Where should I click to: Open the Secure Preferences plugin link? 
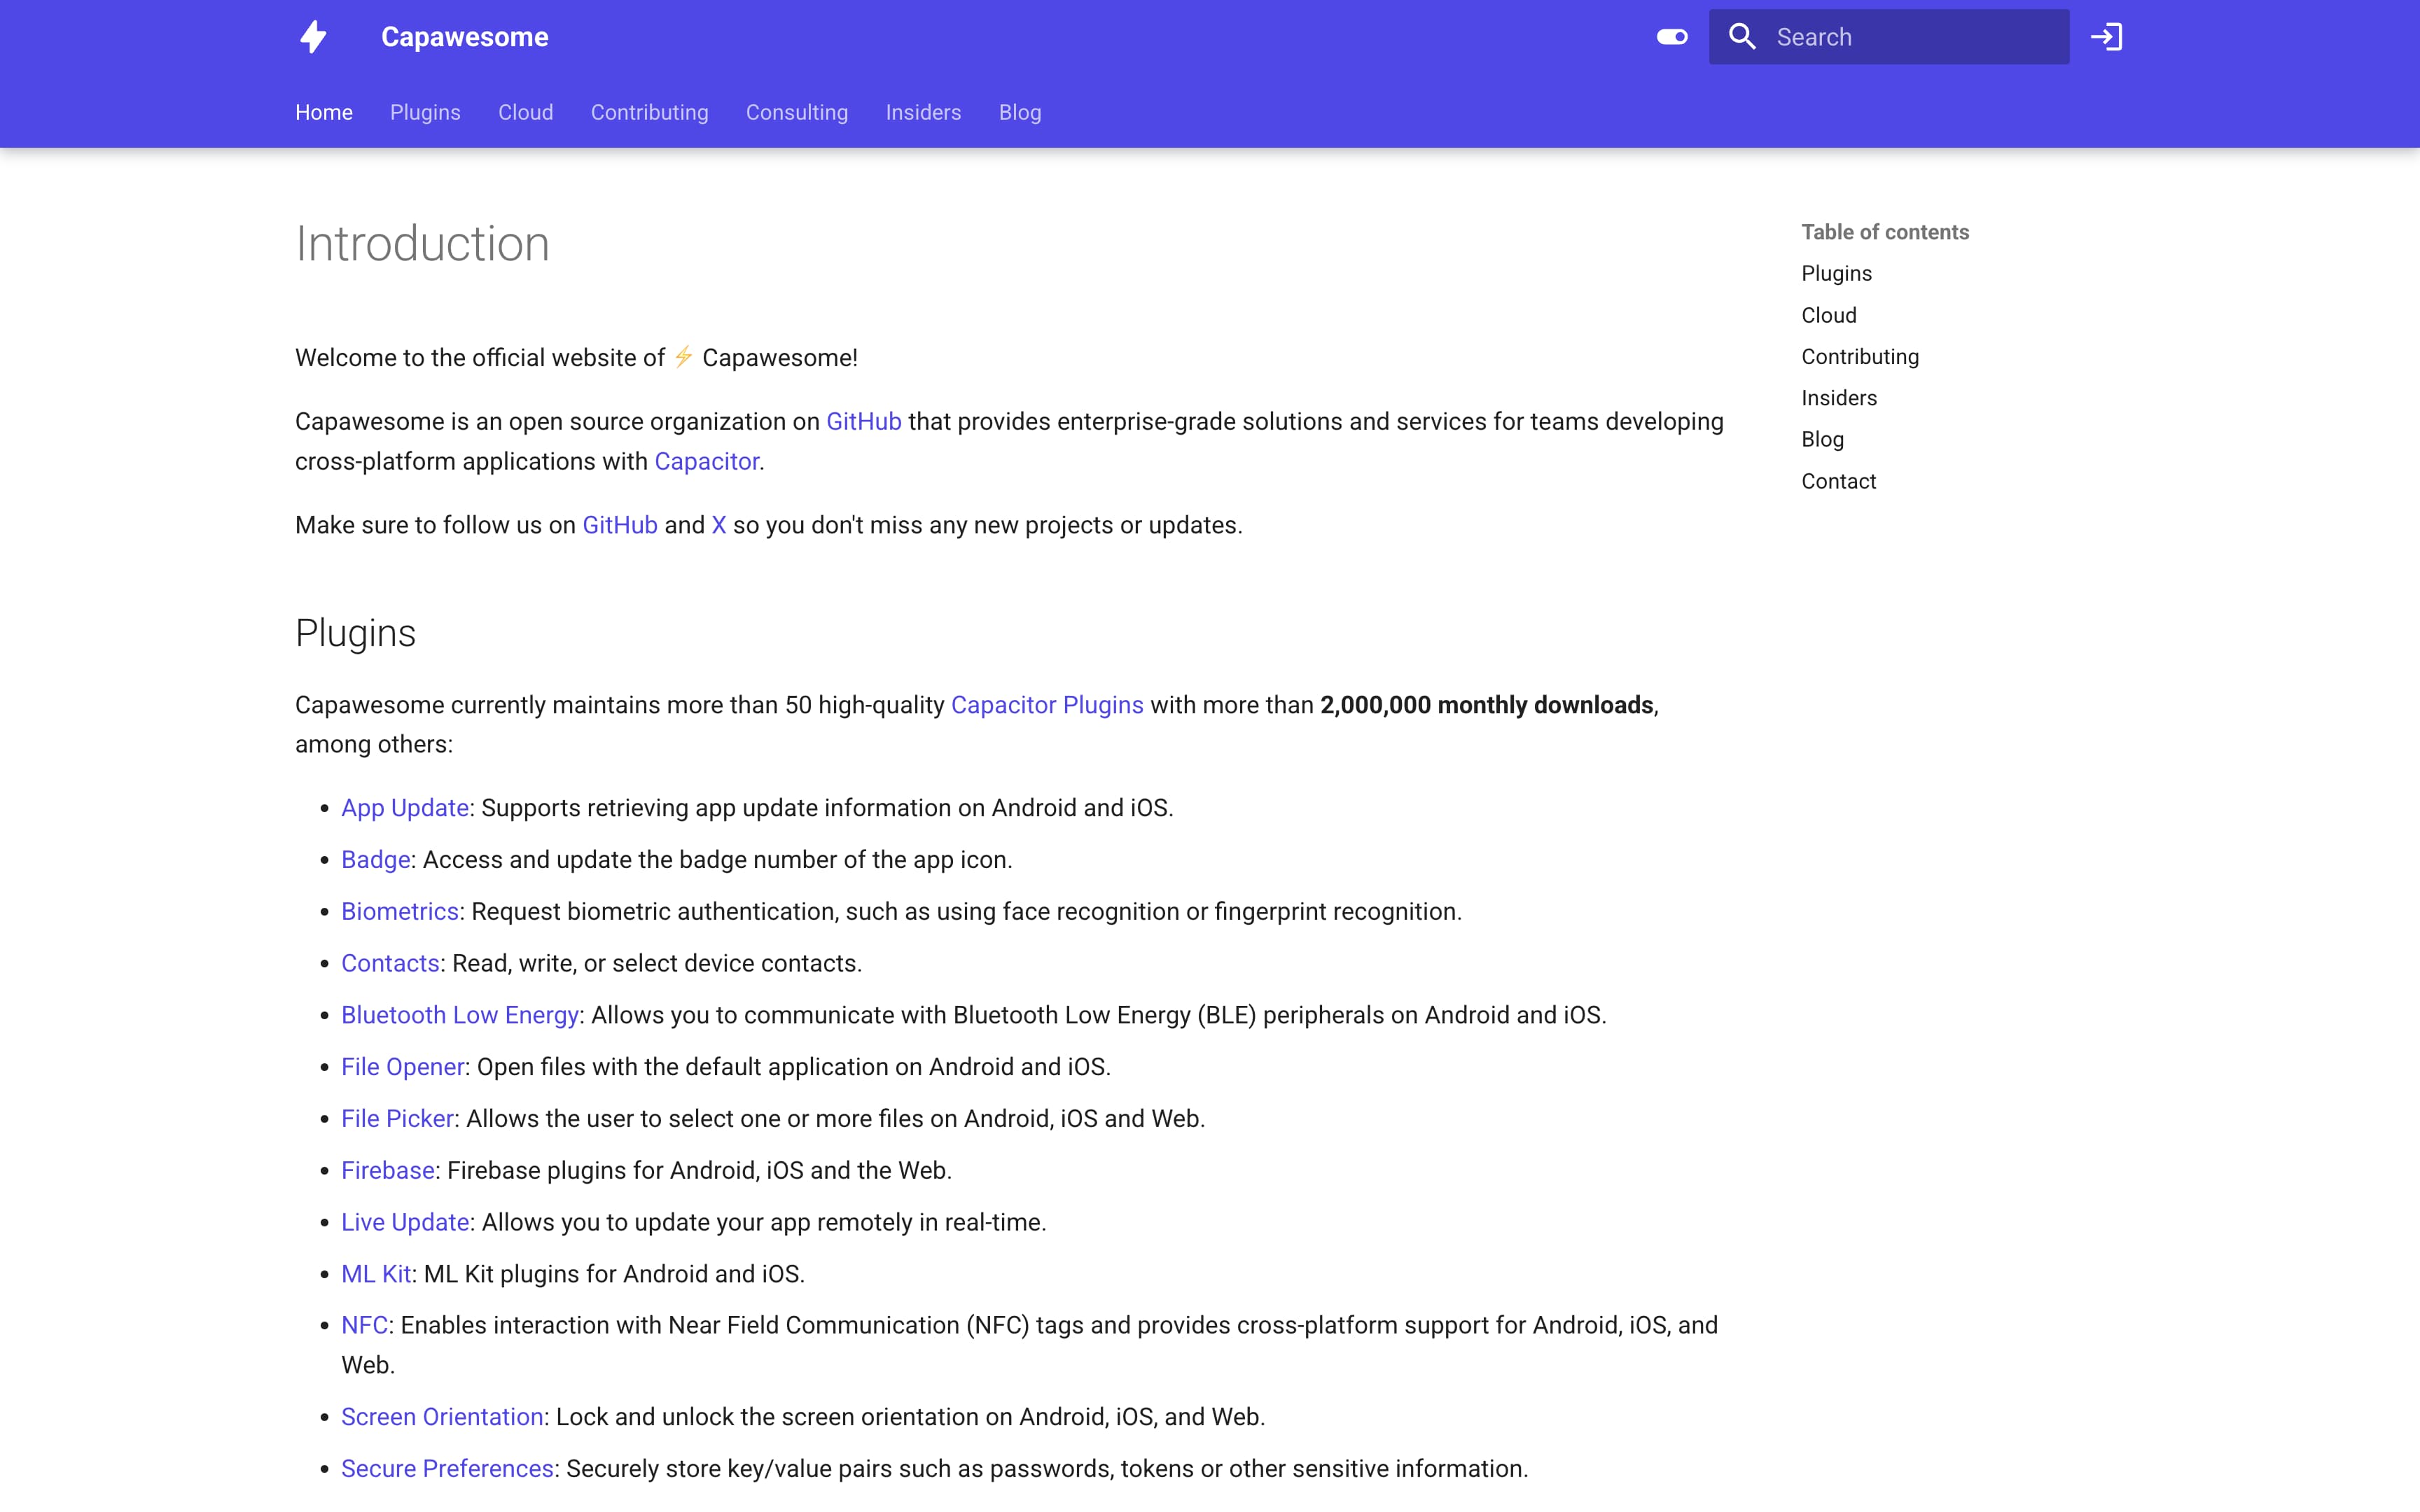[447, 1468]
